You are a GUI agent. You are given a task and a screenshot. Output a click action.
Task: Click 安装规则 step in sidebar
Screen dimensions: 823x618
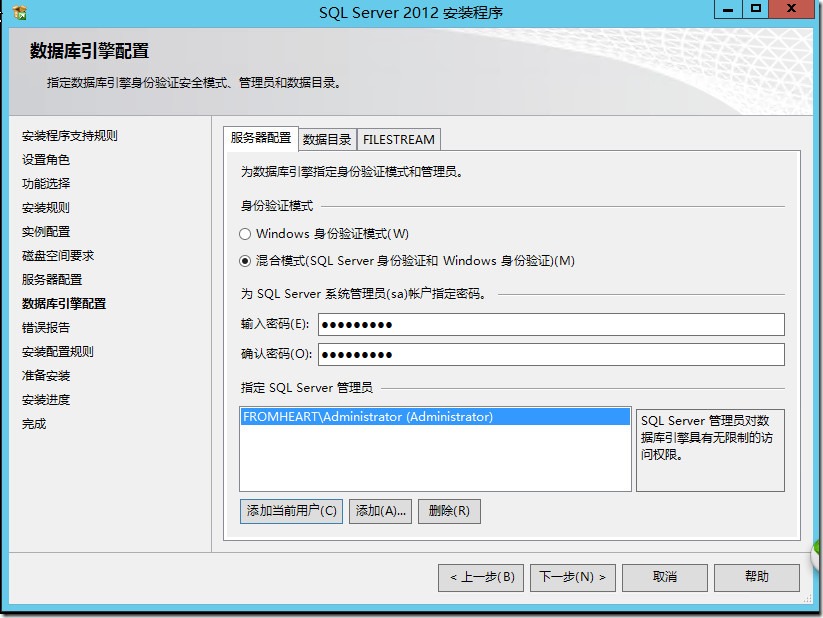(x=46, y=208)
